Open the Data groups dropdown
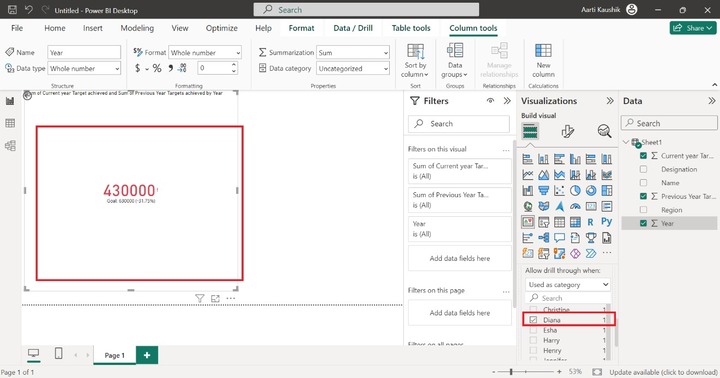The width and height of the screenshot is (720, 378). coord(455,61)
